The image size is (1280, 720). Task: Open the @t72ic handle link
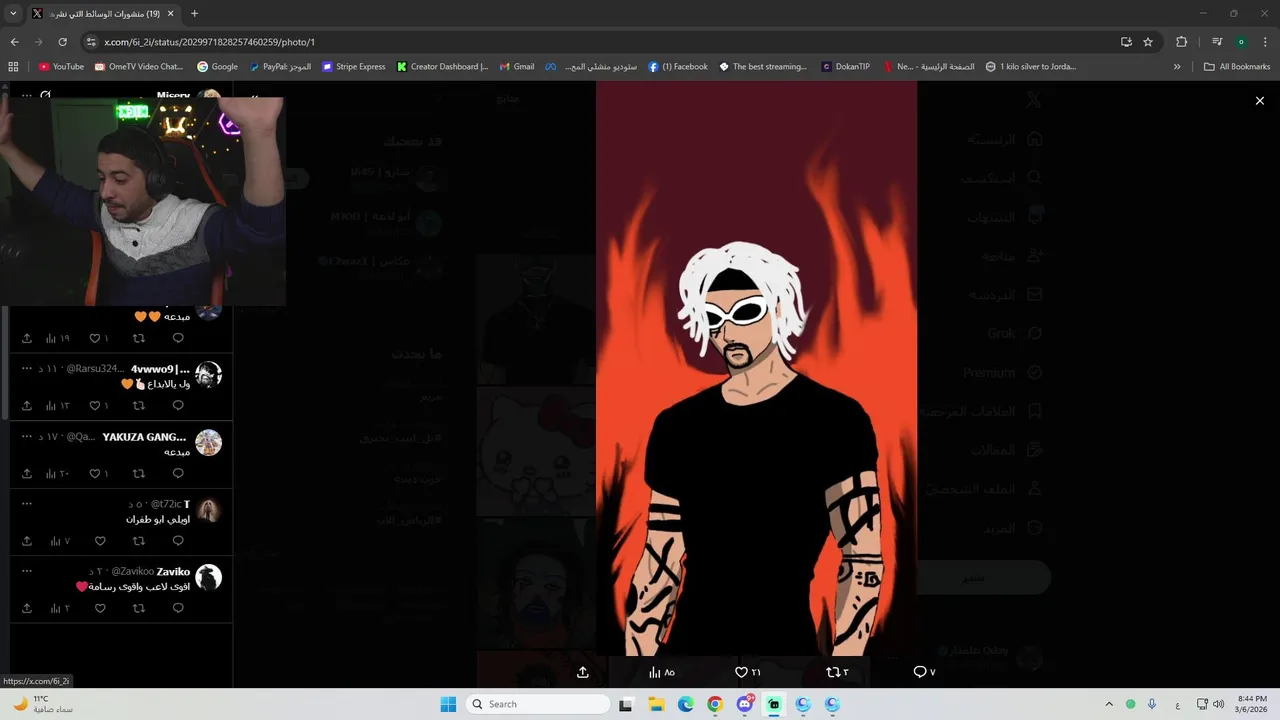pos(167,504)
